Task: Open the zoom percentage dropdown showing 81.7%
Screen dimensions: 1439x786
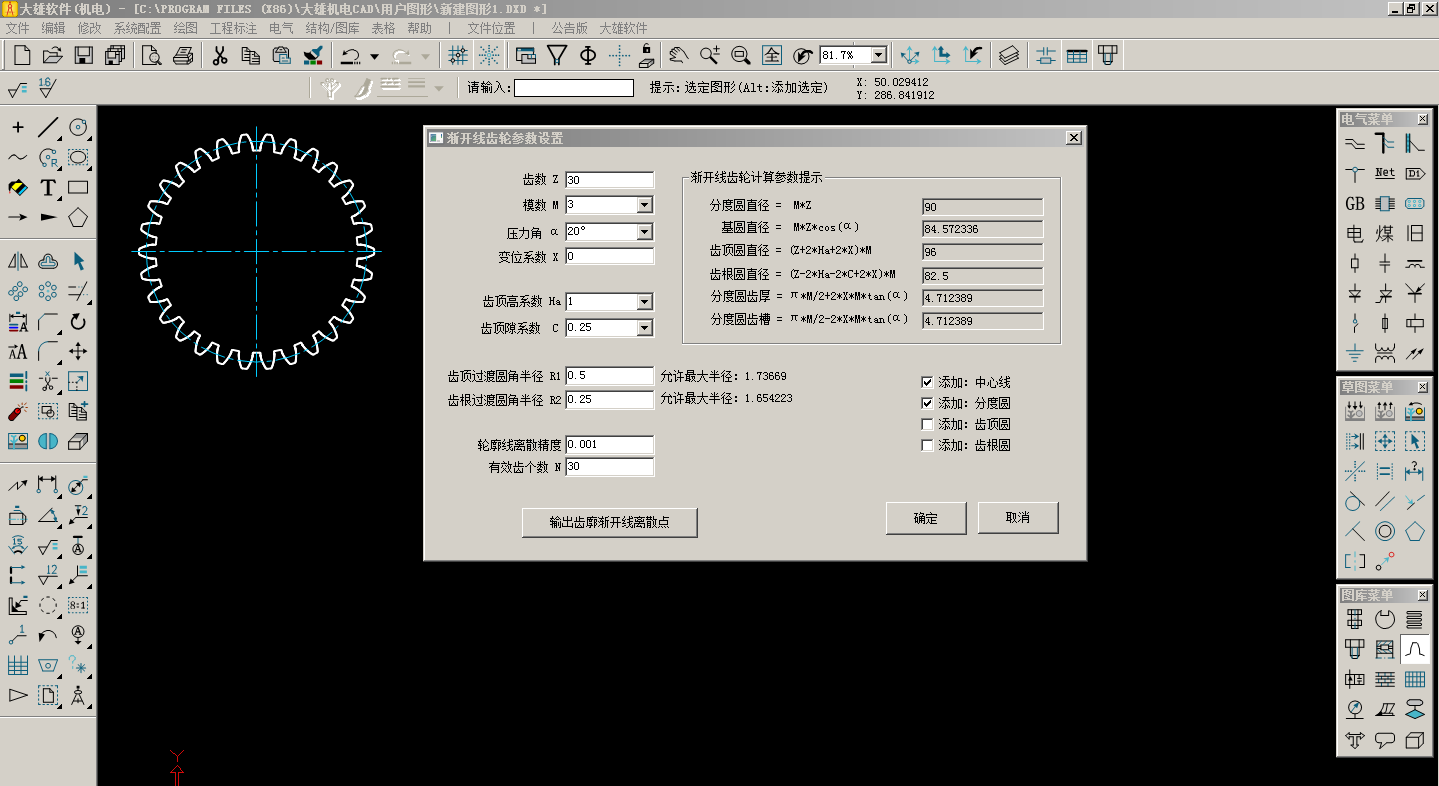Action: pyautogui.click(x=879, y=54)
